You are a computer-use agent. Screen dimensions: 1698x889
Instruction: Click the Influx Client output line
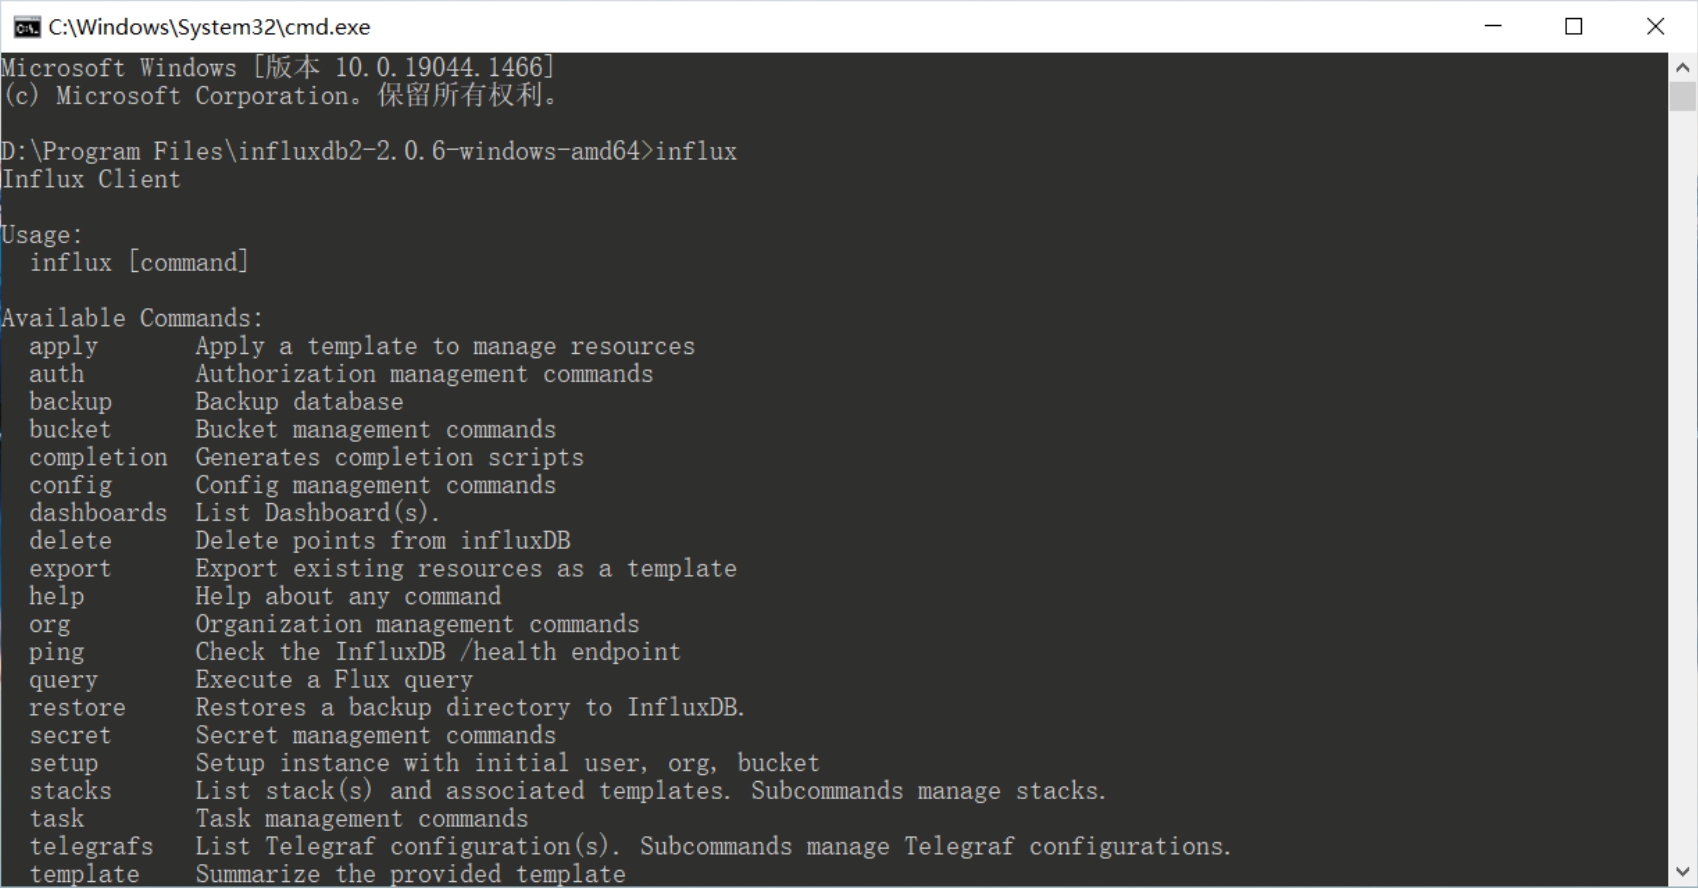point(91,180)
